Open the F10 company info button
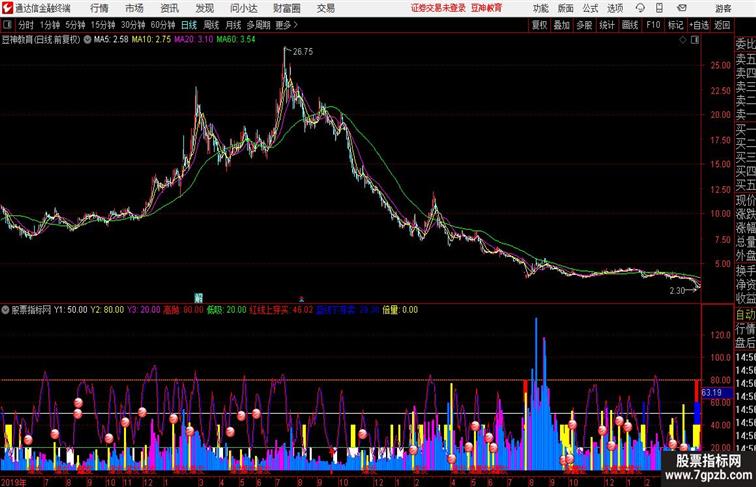This screenshot has width=756, height=487. point(653,25)
